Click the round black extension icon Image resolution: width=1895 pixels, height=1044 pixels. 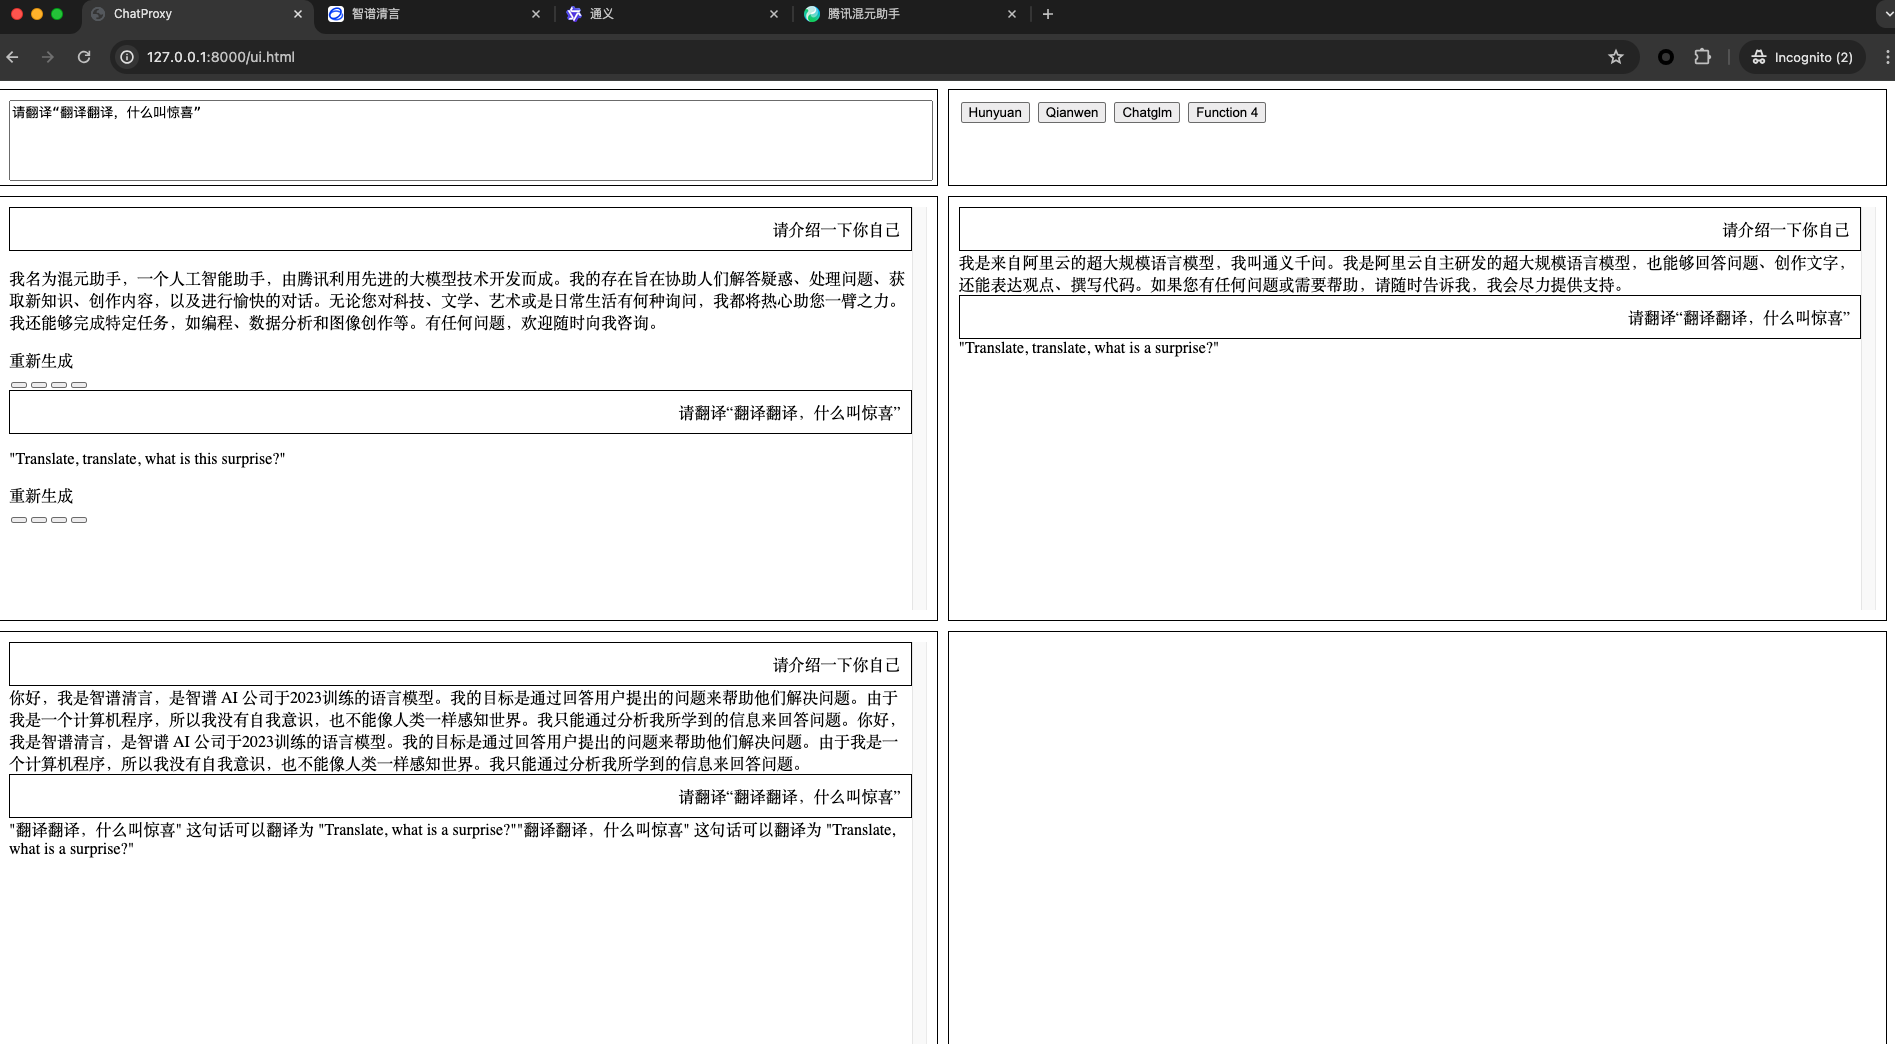click(x=1665, y=57)
